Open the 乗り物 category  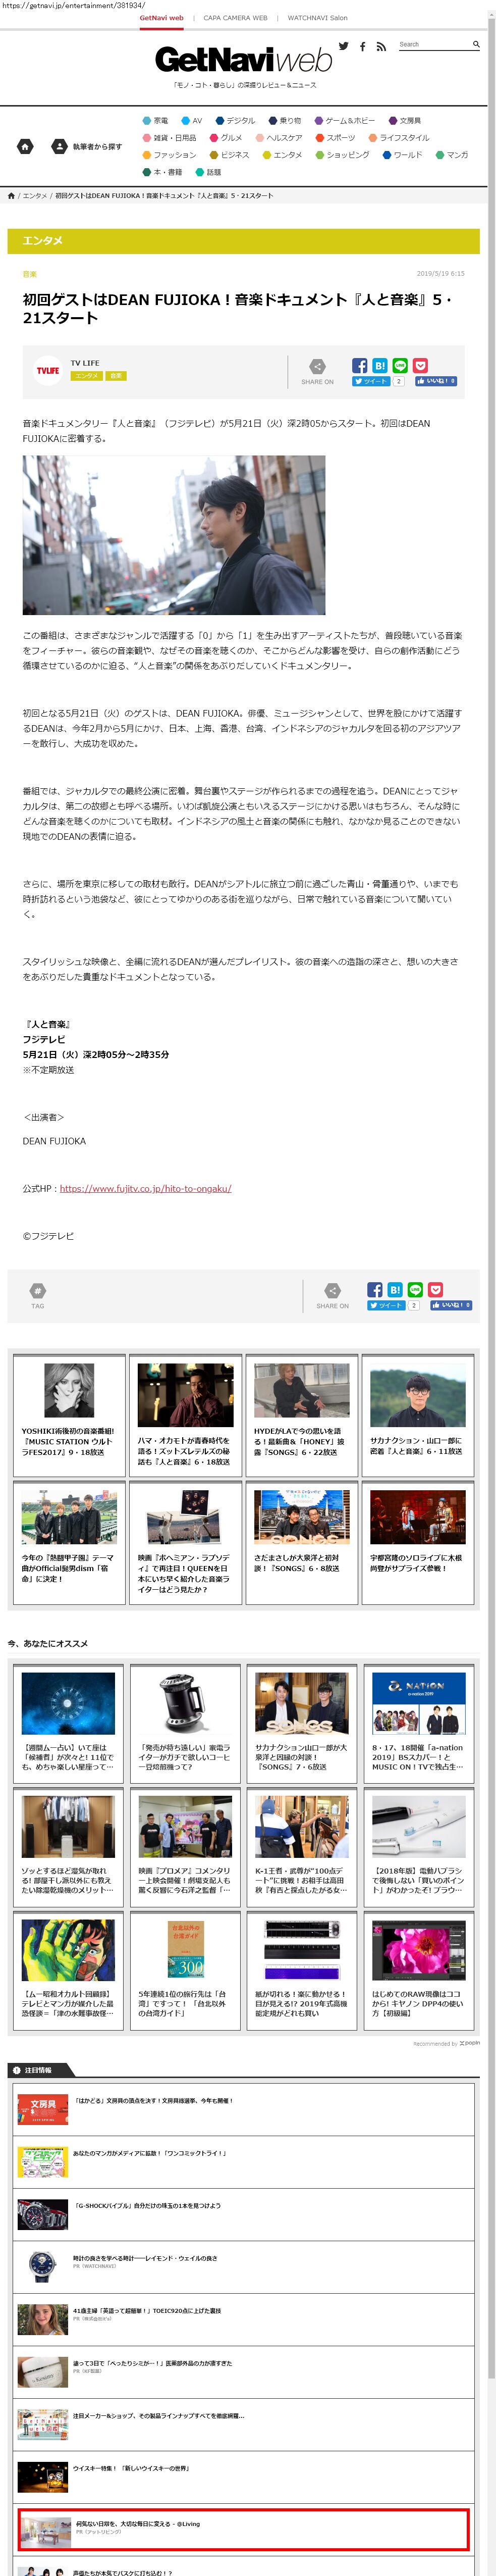[x=285, y=121]
